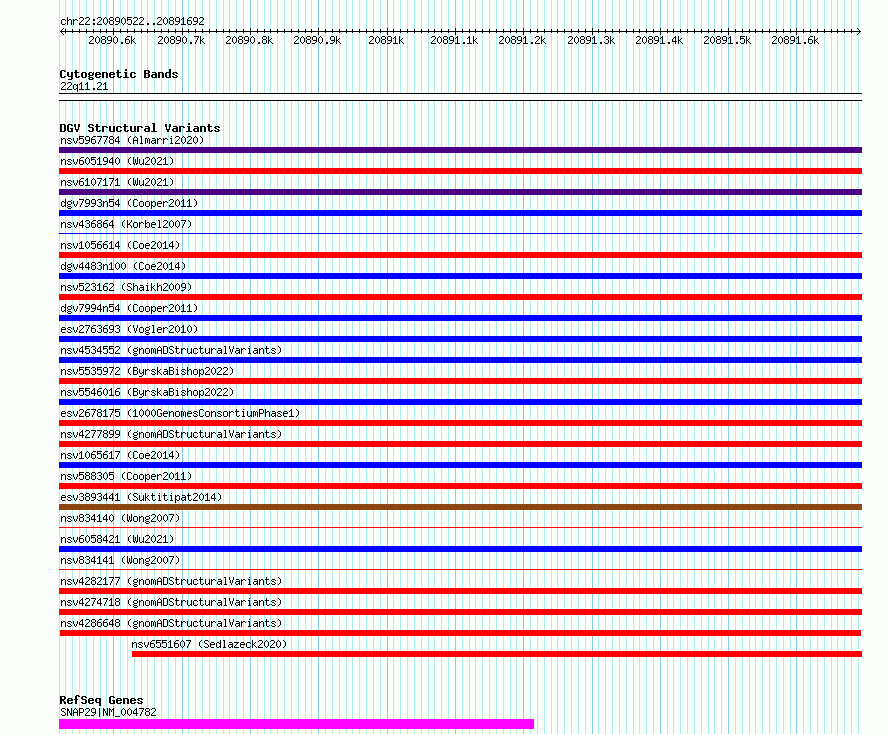890x734 pixels.
Task: Click the blue bar under dgv7994n54
Action: click(x=460, y=318)
